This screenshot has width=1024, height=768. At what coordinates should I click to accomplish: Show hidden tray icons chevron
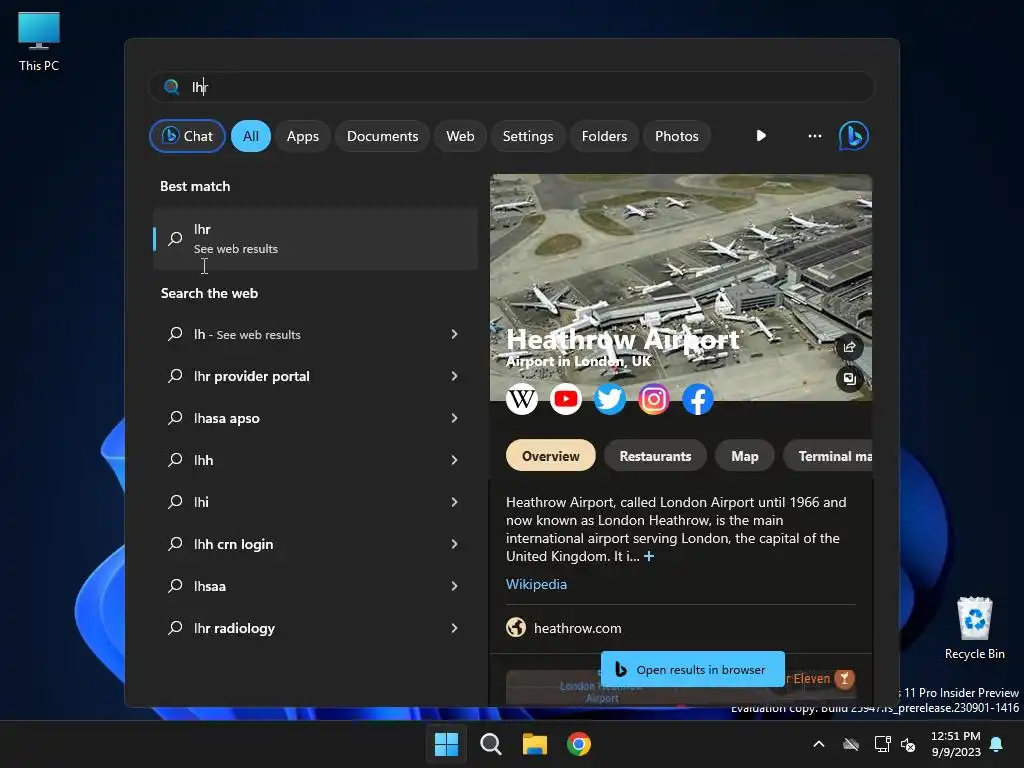click(818, 744)
